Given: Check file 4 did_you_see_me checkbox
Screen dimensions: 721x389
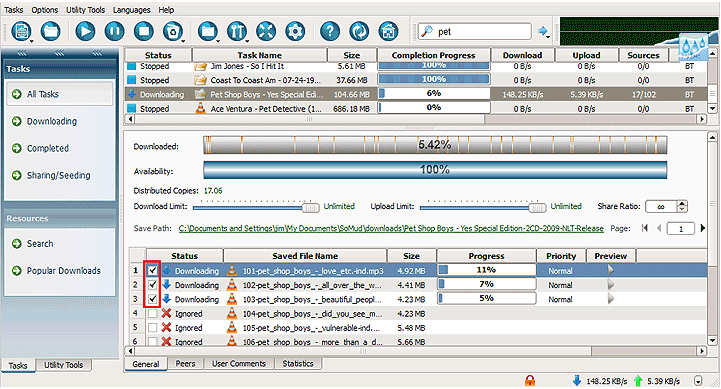Looking at the screenshot, I should tap(153, 314).
